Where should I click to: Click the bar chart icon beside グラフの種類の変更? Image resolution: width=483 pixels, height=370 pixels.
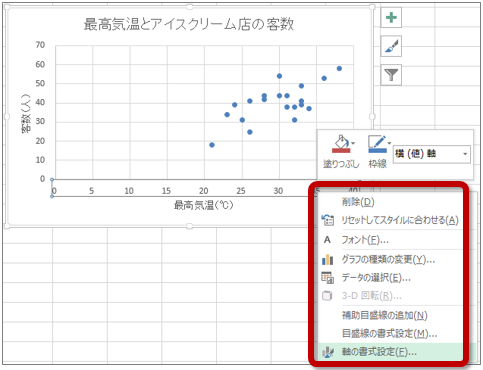(327, 259)
